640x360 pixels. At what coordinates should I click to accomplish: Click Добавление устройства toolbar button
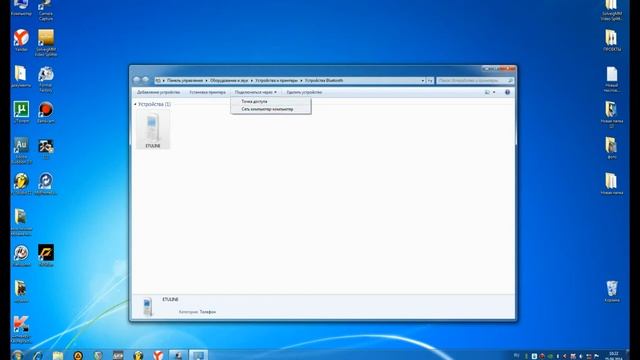point(158,92)
